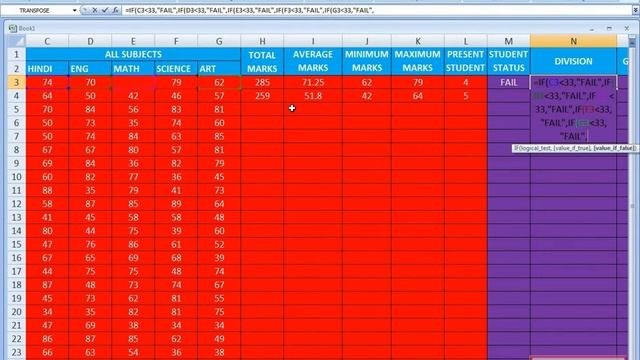The height and width of the screenshot is (360, 640).
Task: Select column I header
Action: click(x=313, y=41)
